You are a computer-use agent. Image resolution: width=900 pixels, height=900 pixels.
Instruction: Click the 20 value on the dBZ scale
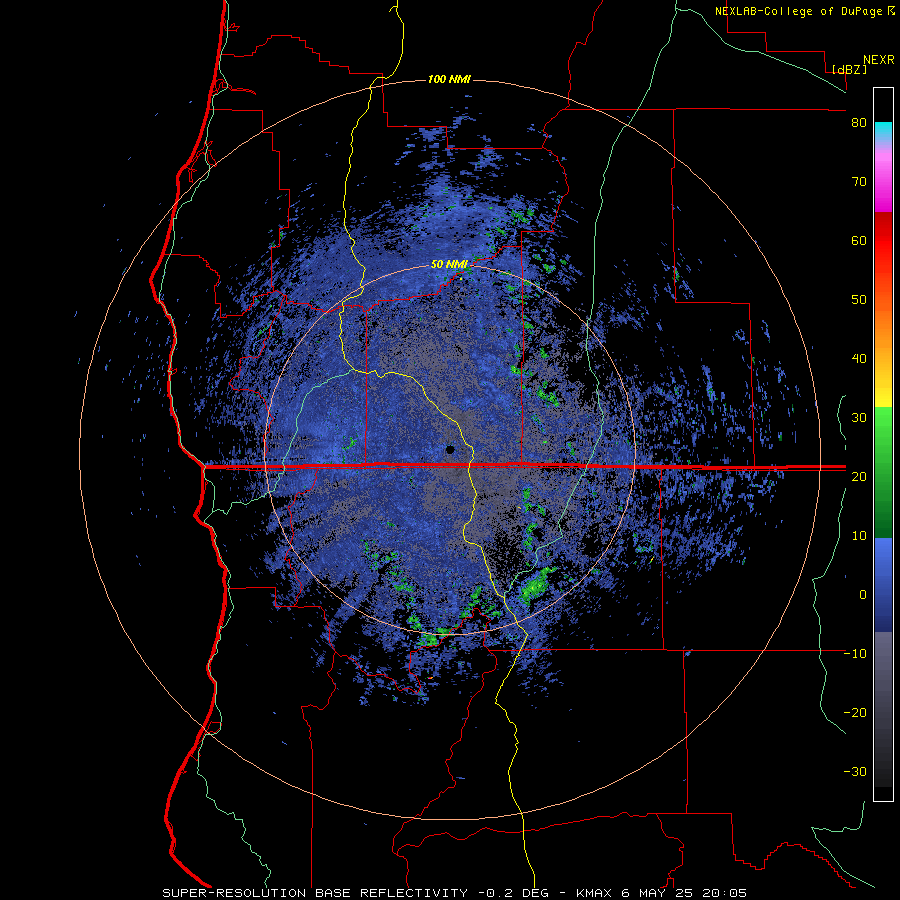pyautogui.click(x=859, y=476)
